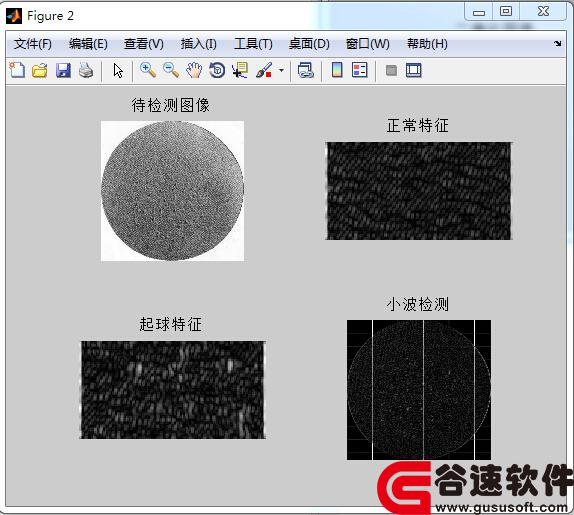Toggle the Data Cursor tool
Image resolution: width=574 pixels, height=515 pixels.
click(240, 70)
